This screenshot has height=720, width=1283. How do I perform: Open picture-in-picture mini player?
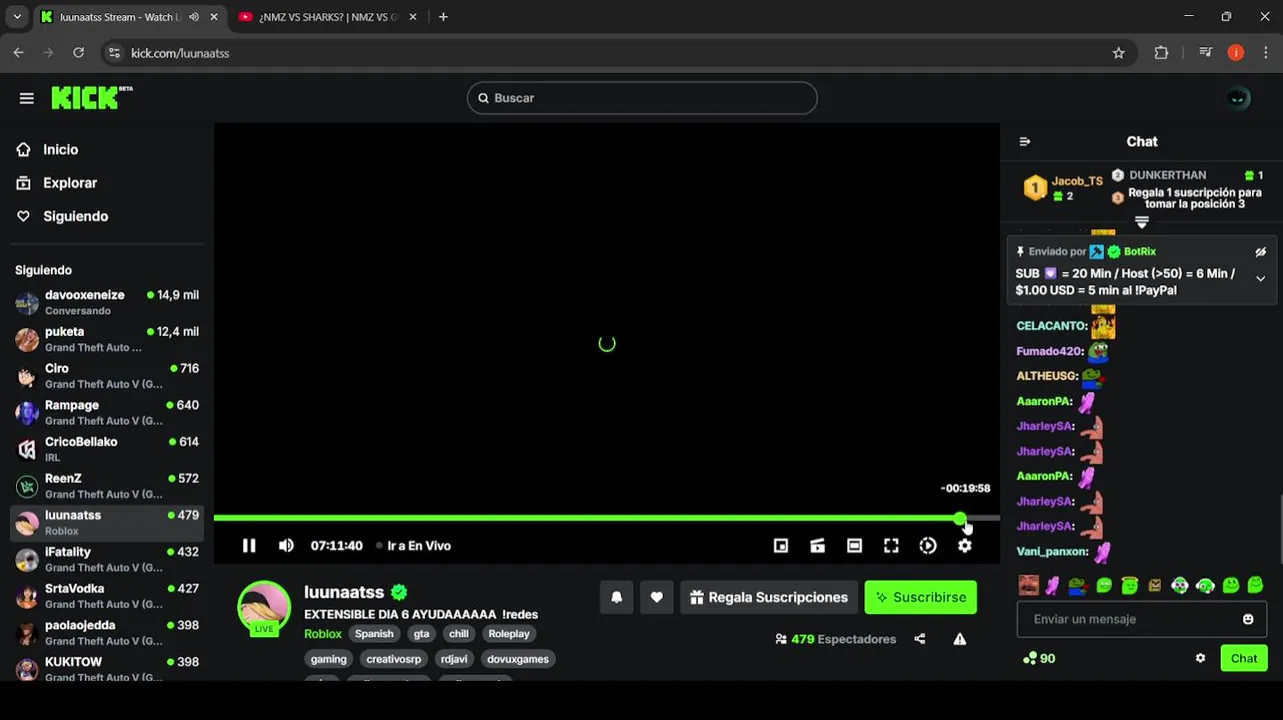tap(781, 545)
